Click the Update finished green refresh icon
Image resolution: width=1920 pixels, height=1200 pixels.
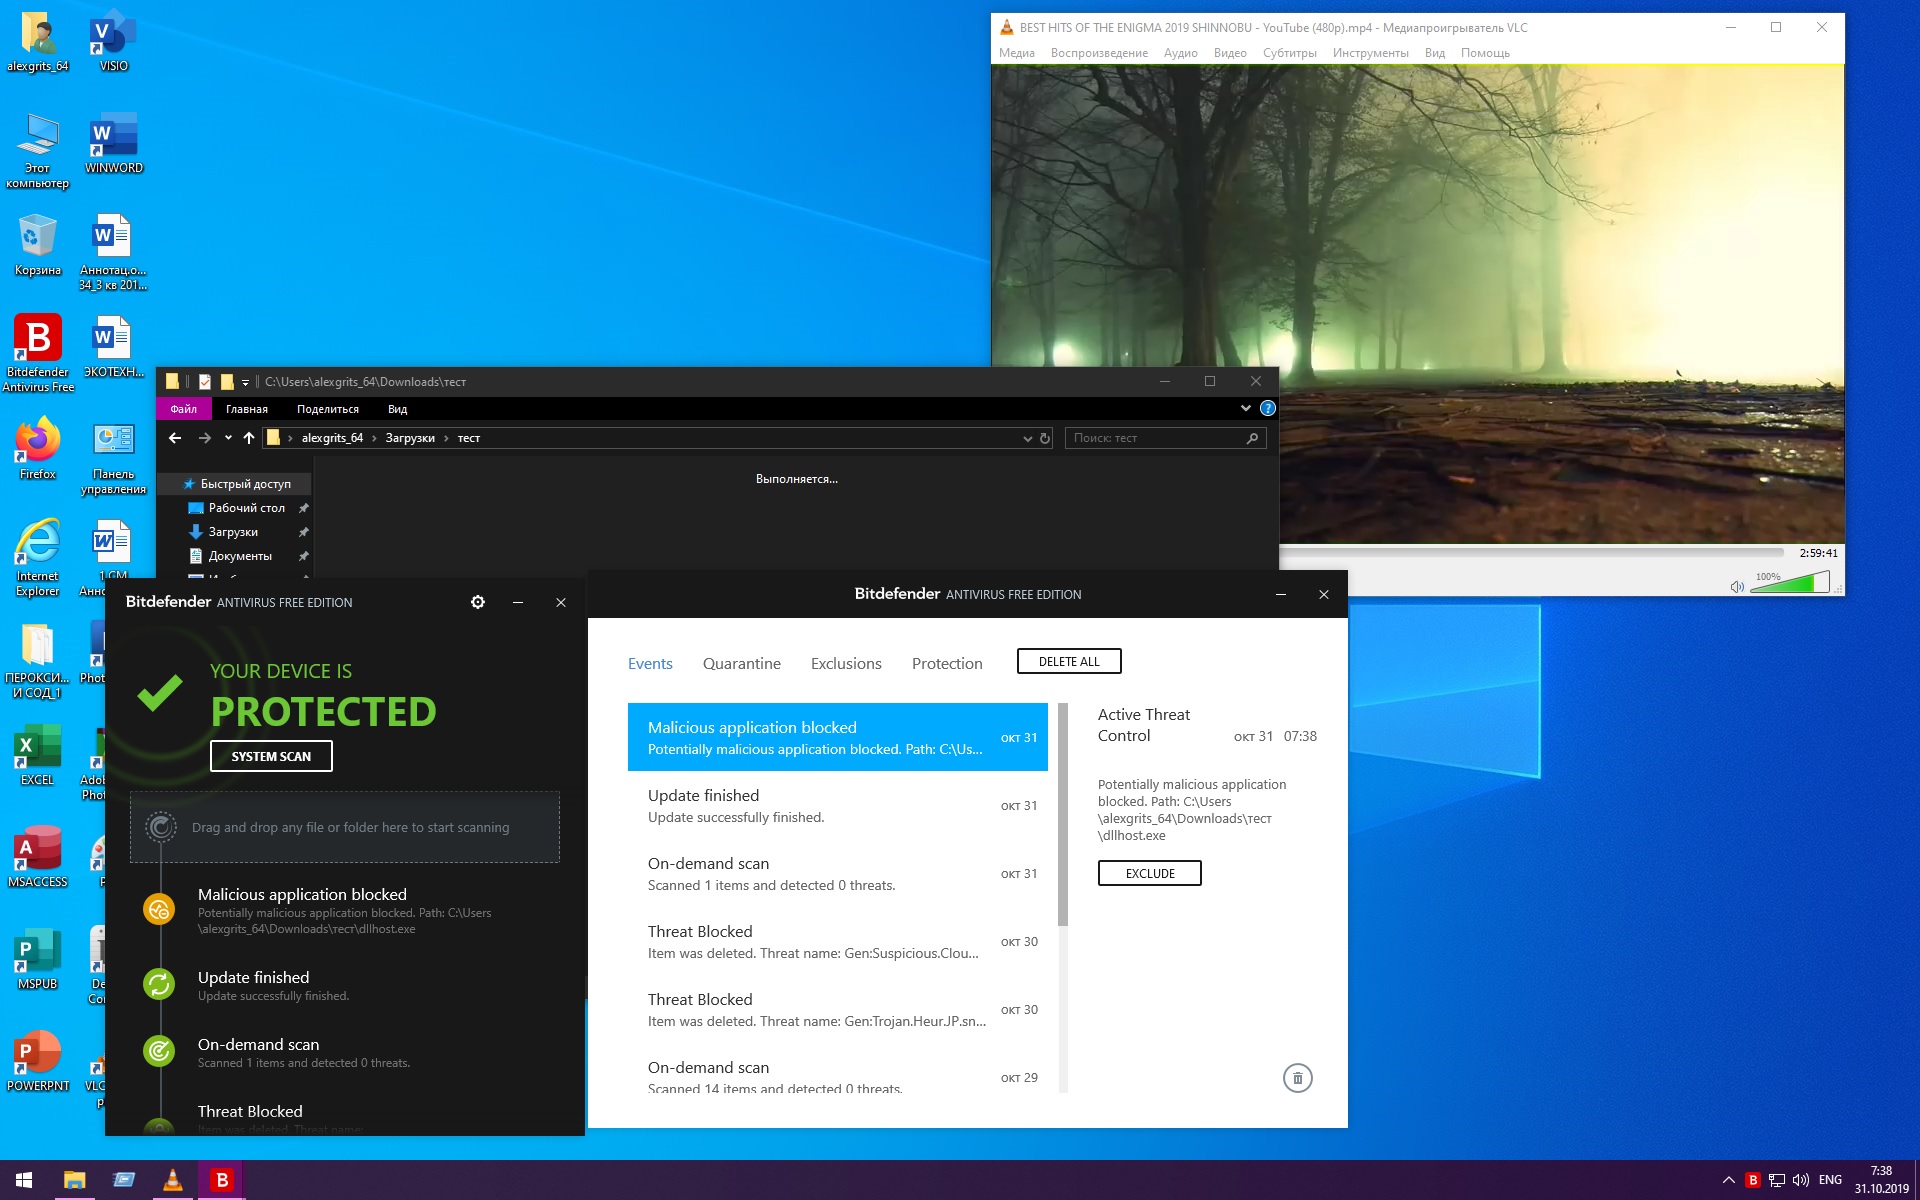tap(159, 984)
